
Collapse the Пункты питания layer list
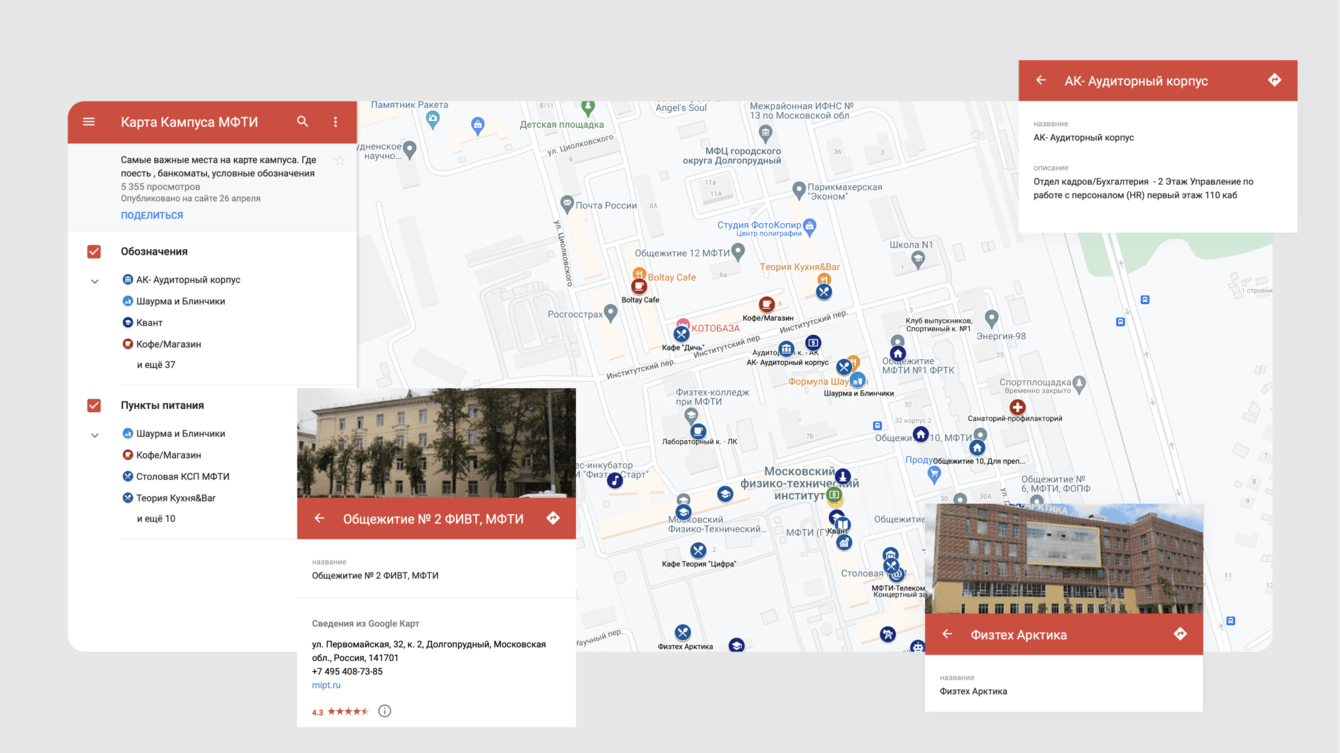(x=95, y=435)
